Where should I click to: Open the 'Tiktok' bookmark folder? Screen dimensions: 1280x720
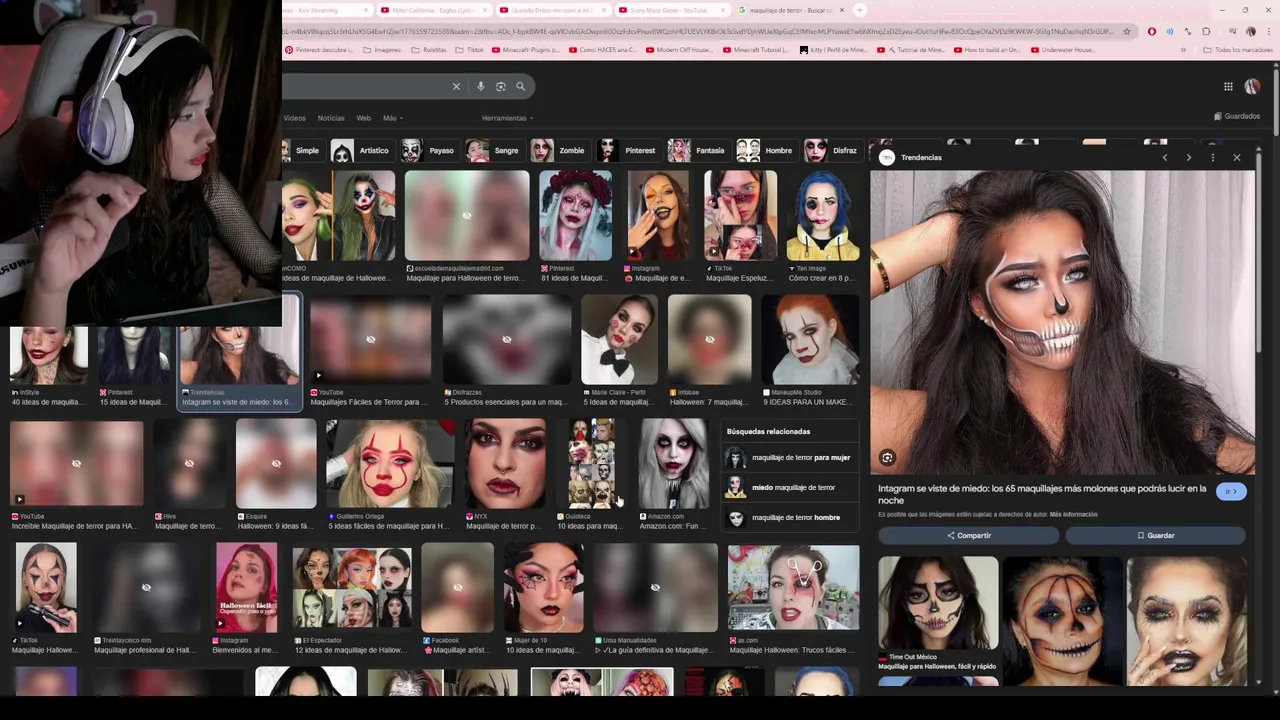[470, 50]
